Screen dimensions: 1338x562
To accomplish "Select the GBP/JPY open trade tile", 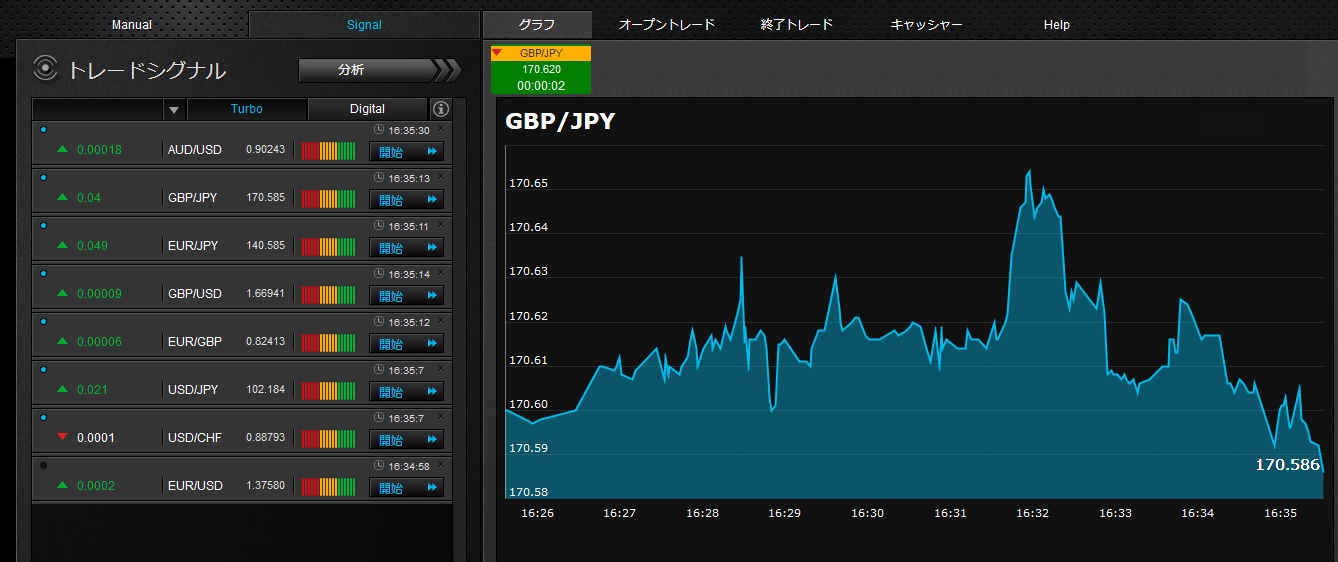I will (541, 69).
